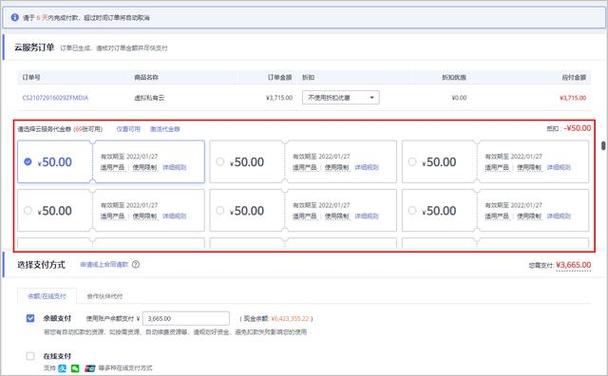Open 使用限制 on second-row right coupon
This screenshot has height=376, width=608.
(x=529, y=216)
